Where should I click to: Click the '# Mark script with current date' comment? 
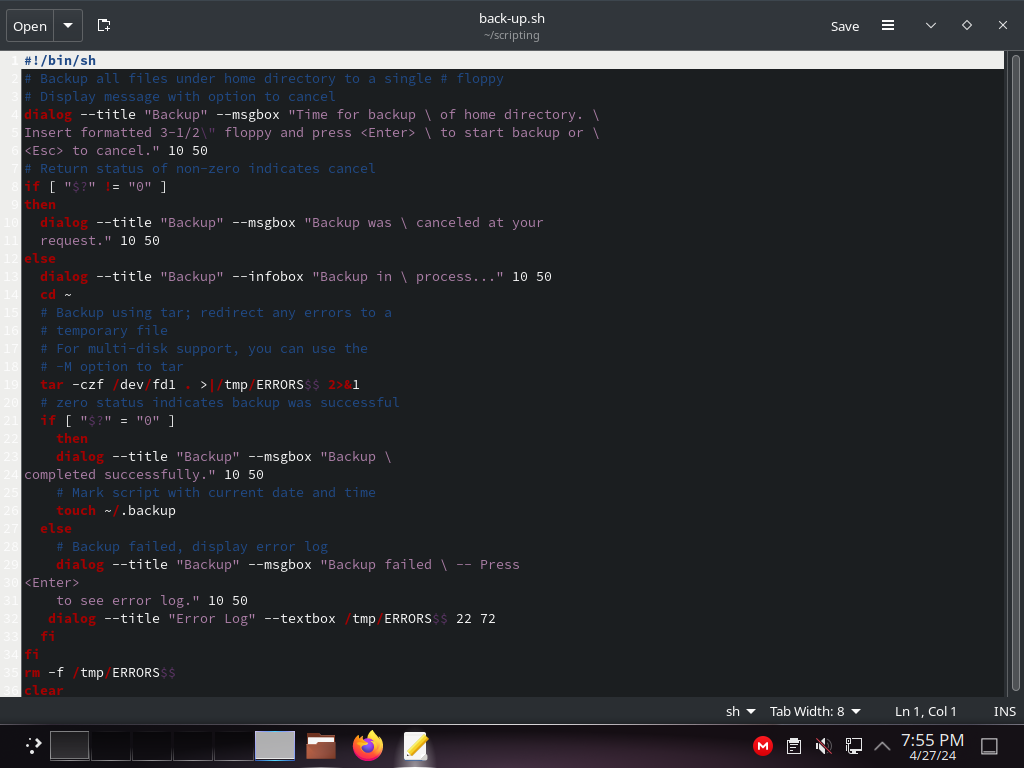click(x=216, y=492)
